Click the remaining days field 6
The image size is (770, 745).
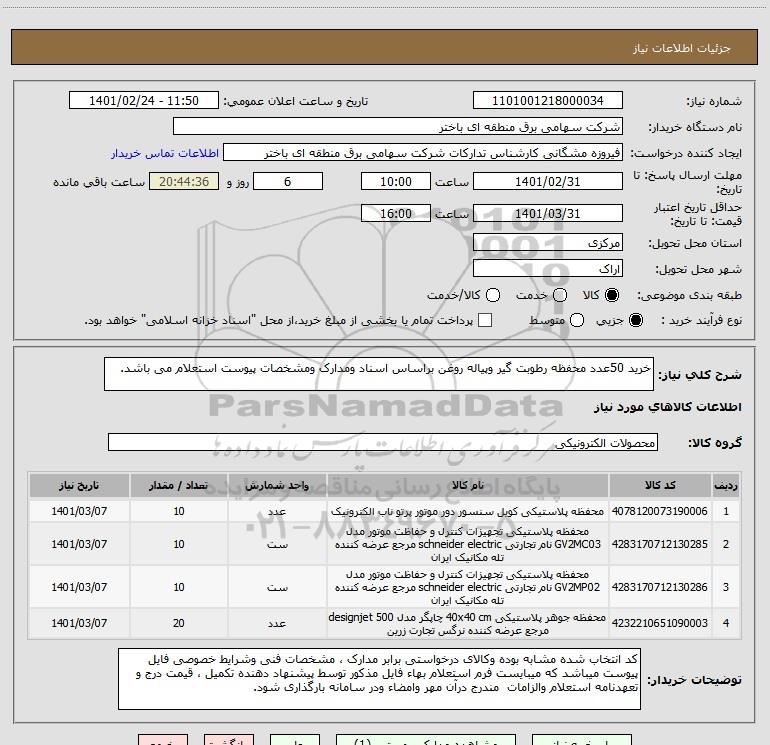coord(288,182)
